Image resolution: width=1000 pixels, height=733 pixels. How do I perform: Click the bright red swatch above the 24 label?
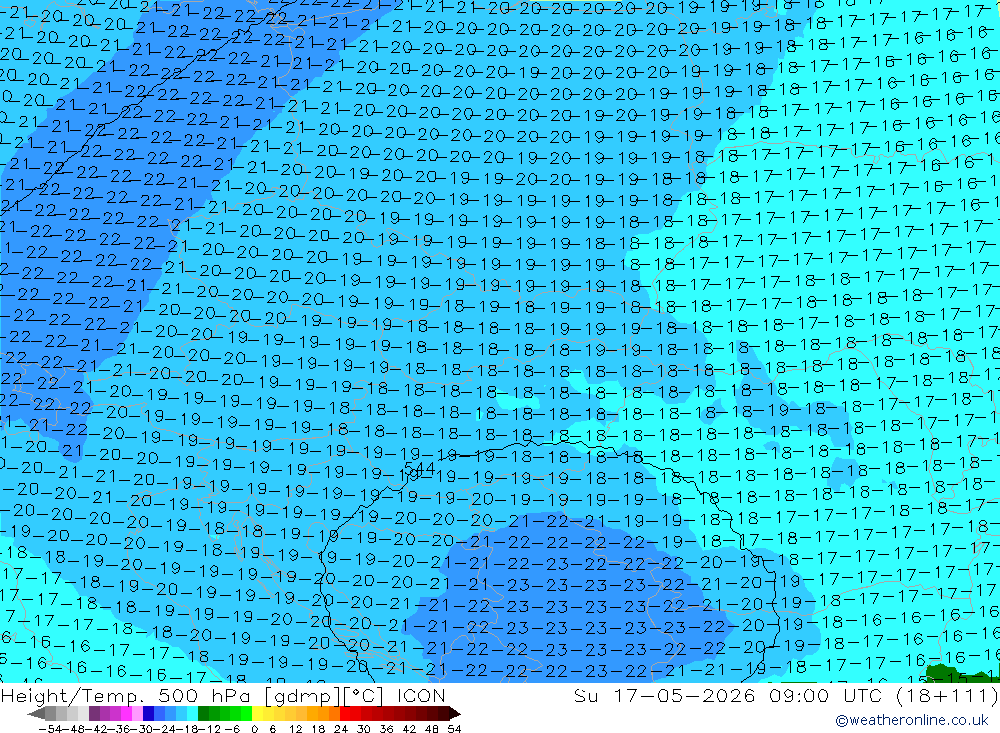pyautogui.click(x=345, y=713)
